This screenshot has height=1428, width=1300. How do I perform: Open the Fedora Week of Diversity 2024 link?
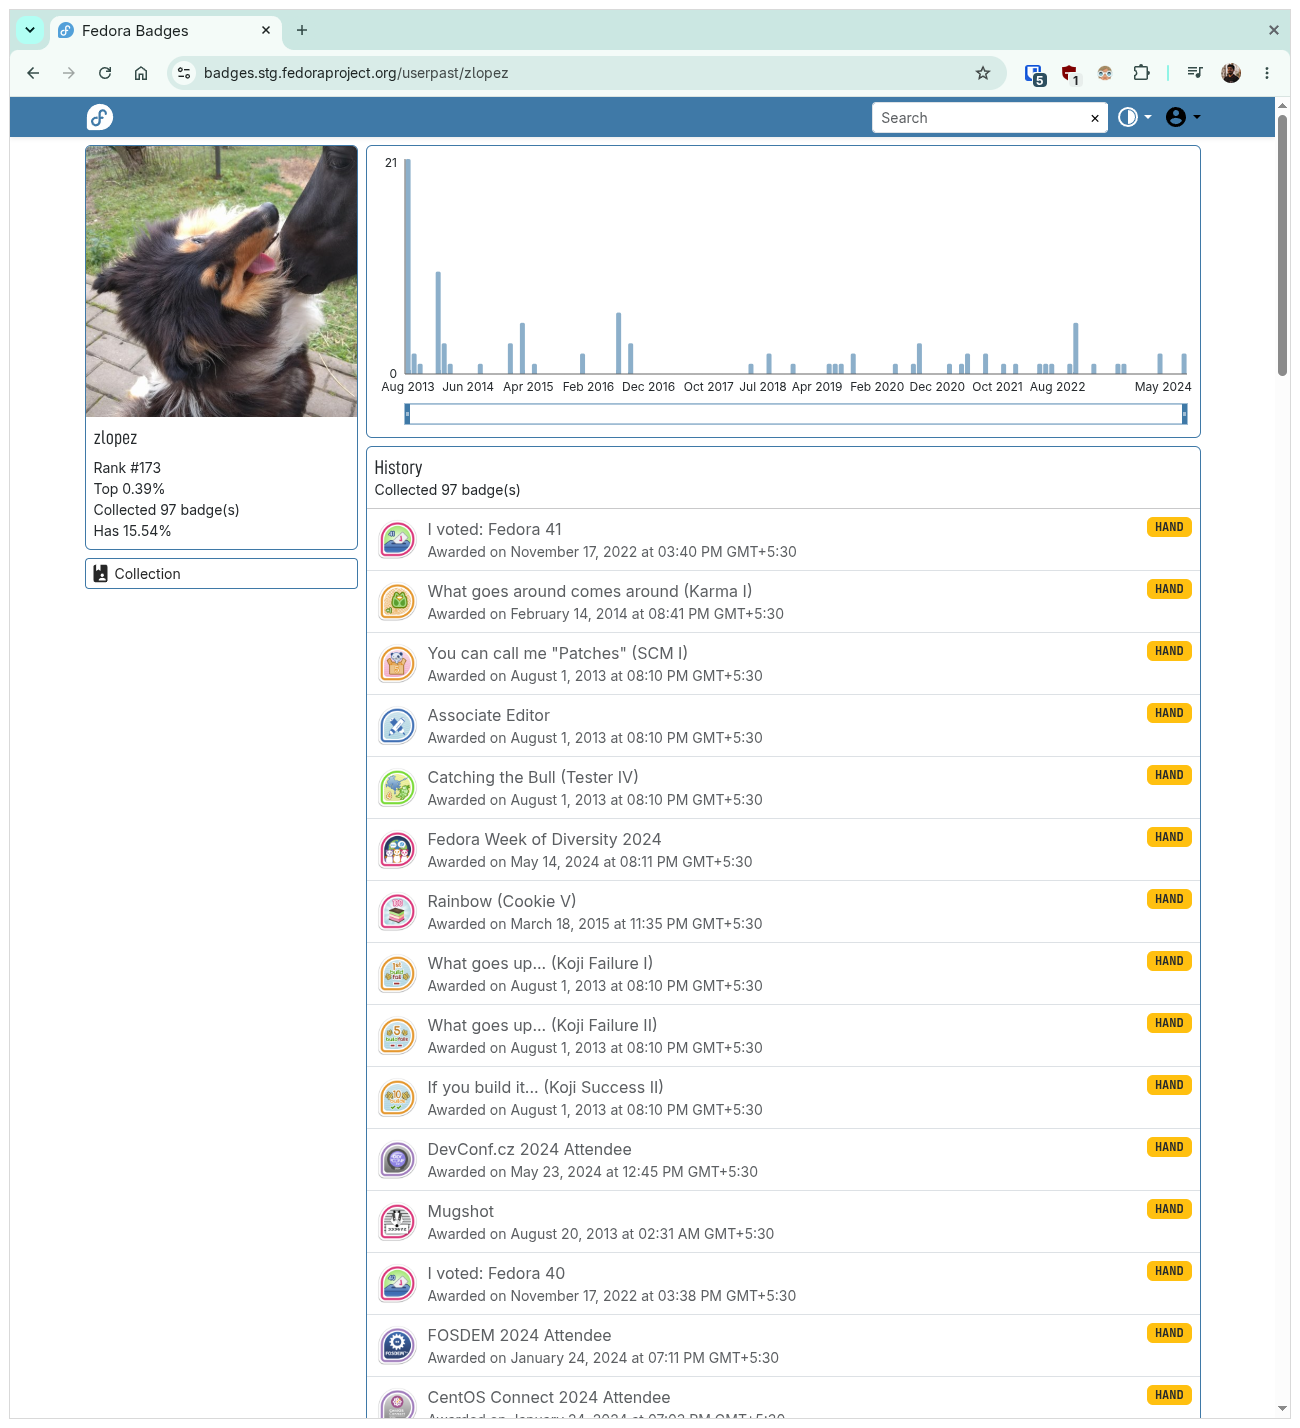(544, 840)
